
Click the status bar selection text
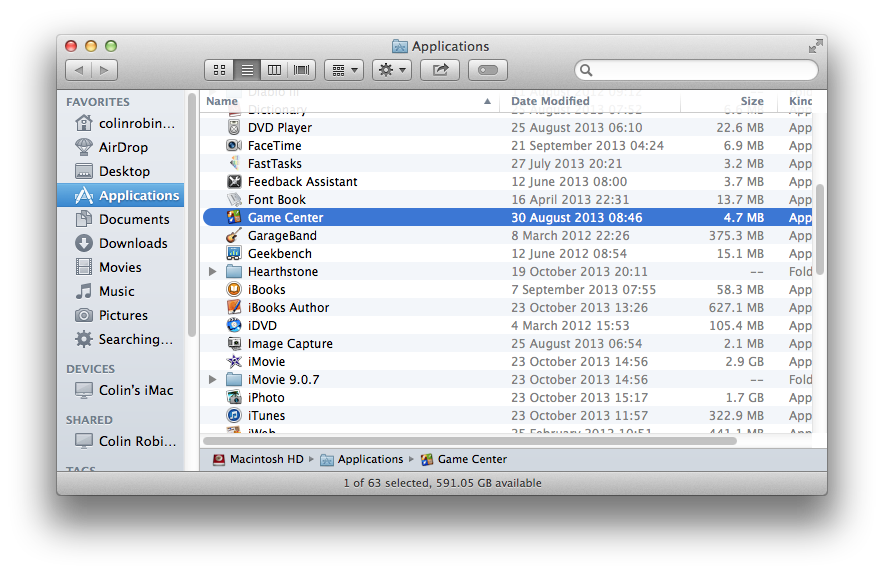443,483
